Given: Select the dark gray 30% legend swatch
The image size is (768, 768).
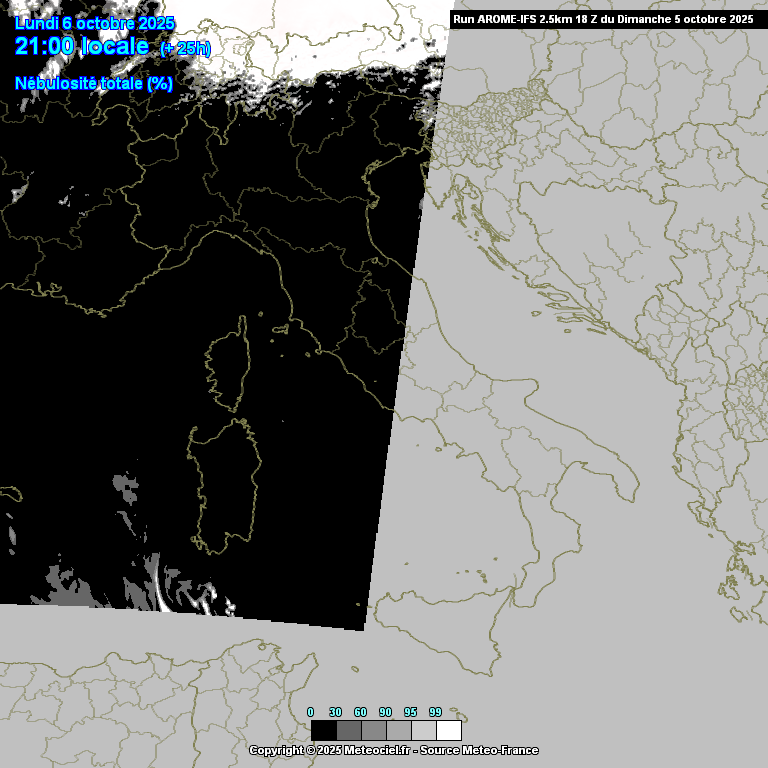Looking at the screenshot, I should click(348, 730).
